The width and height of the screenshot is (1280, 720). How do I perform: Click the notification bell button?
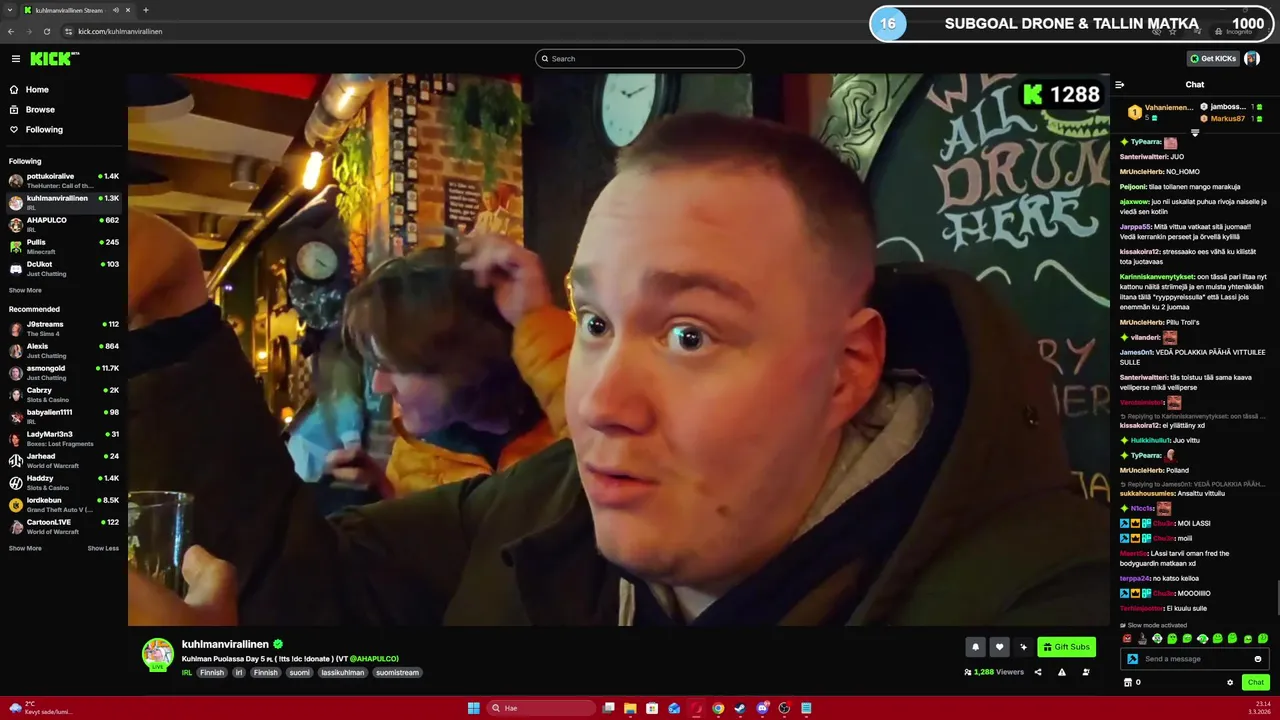[975, 647]
